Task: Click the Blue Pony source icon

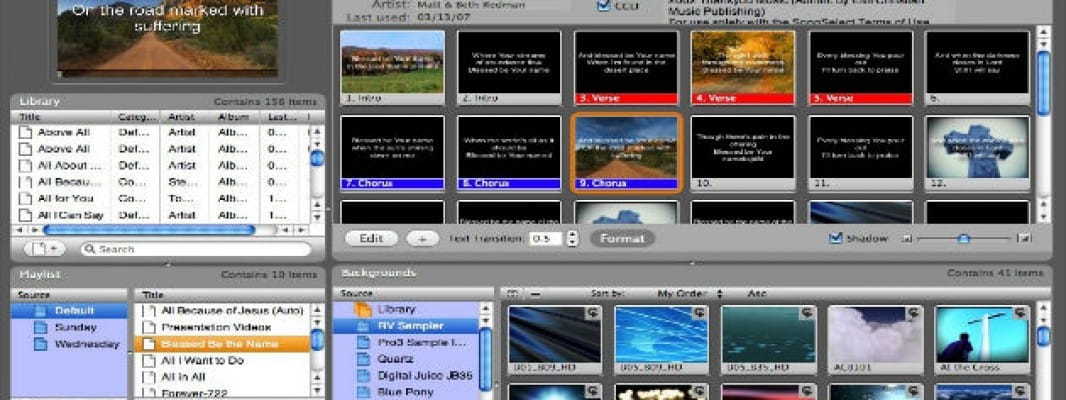Action: coord(364,392)
